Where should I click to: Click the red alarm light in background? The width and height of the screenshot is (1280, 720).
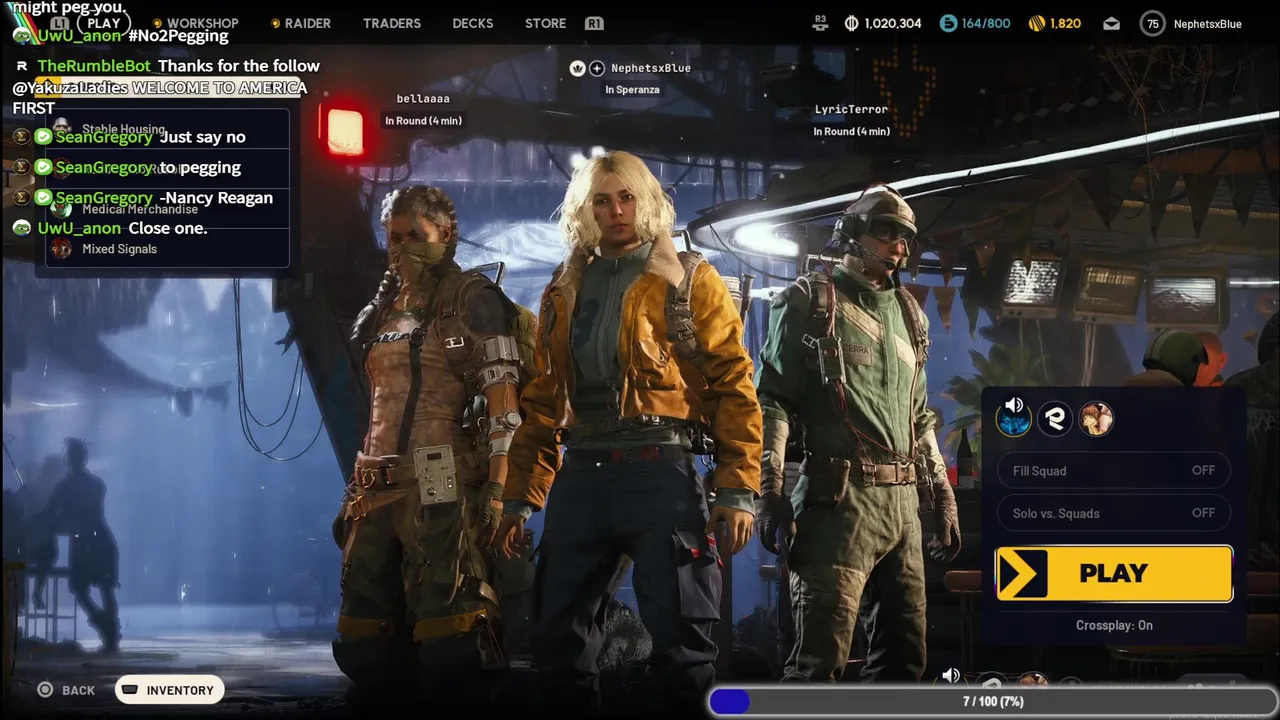tap(343, 130)
